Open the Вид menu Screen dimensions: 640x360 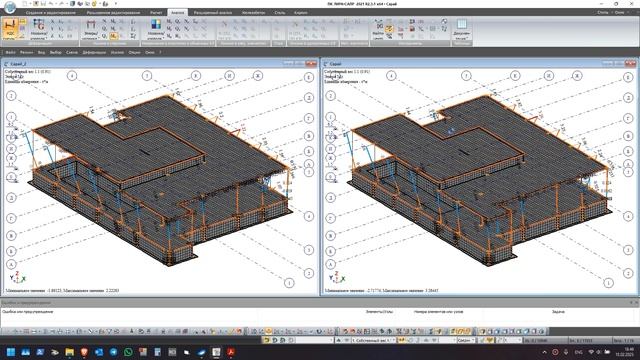(x=41, y=52)
